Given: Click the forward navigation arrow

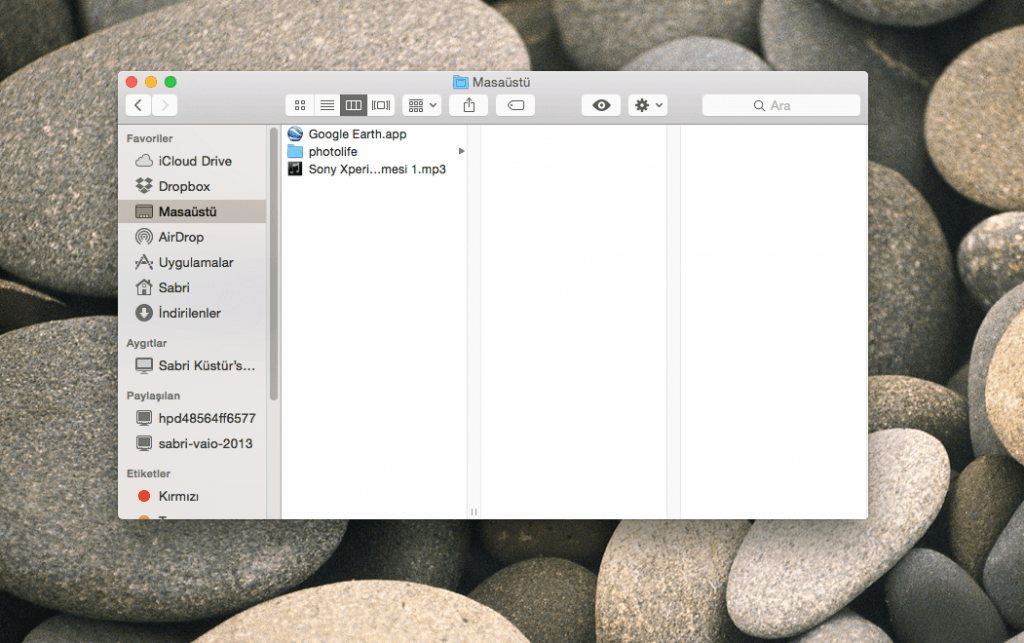Looking at the screenshot, I should click(x=163, y=103).
